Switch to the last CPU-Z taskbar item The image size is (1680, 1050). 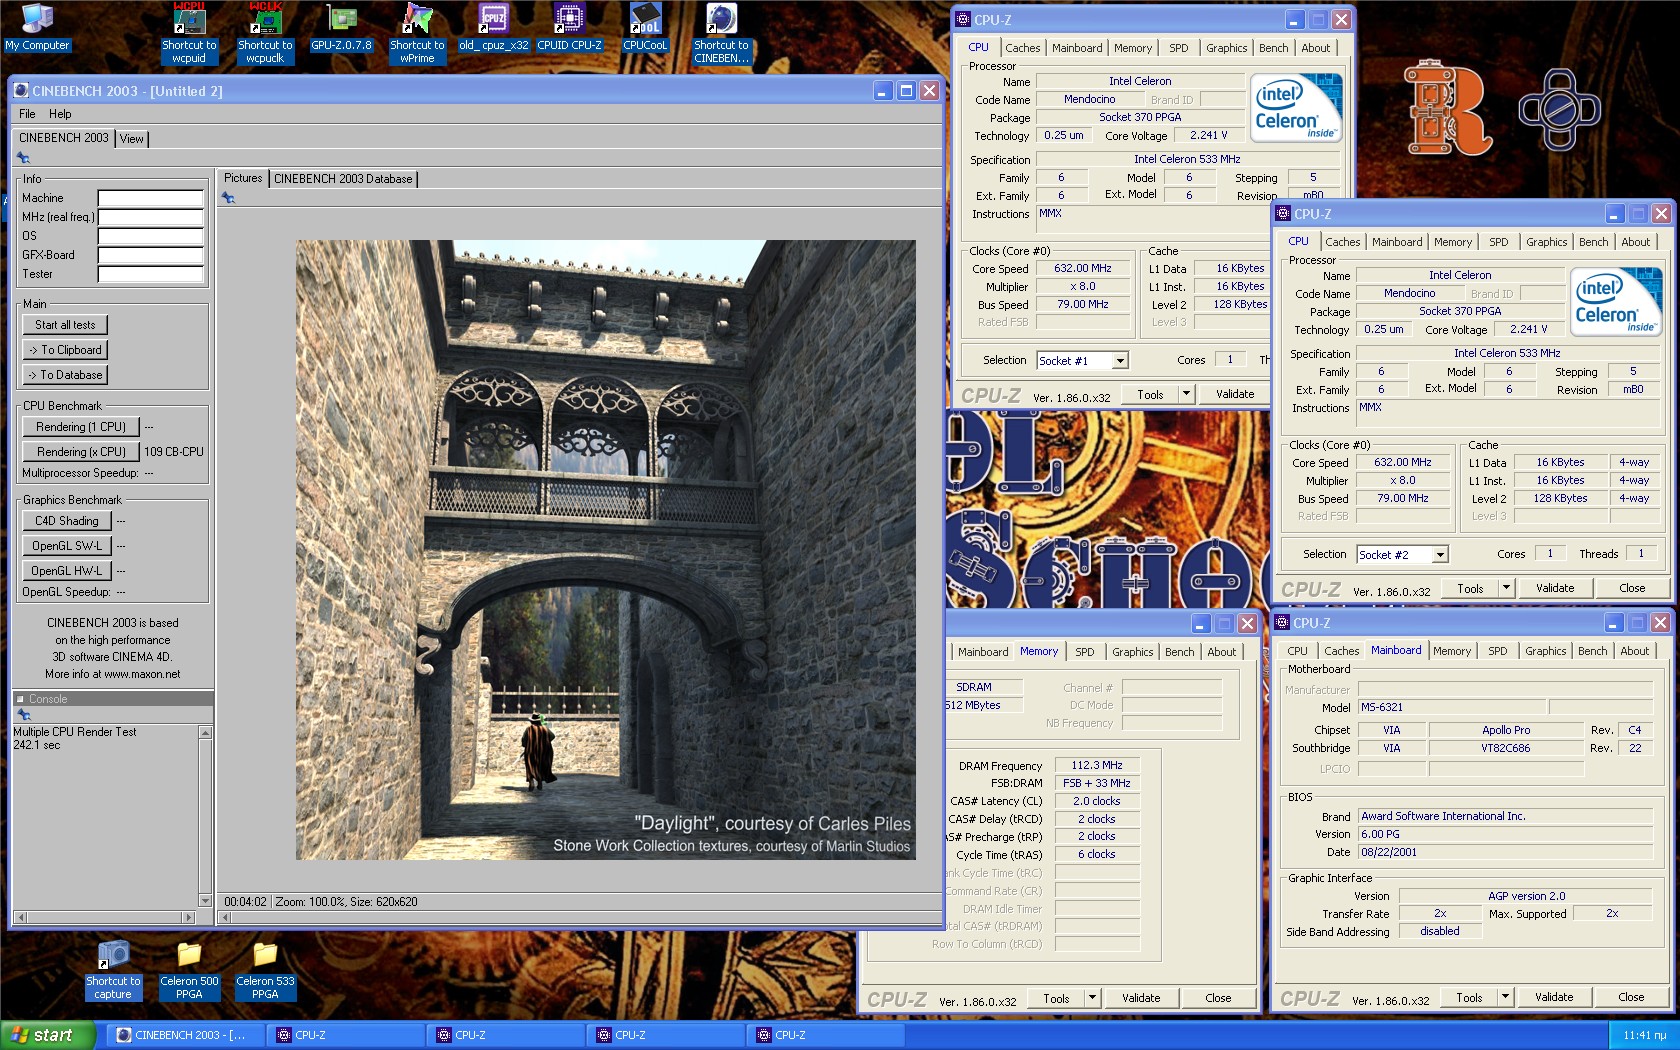point(827,1035)
